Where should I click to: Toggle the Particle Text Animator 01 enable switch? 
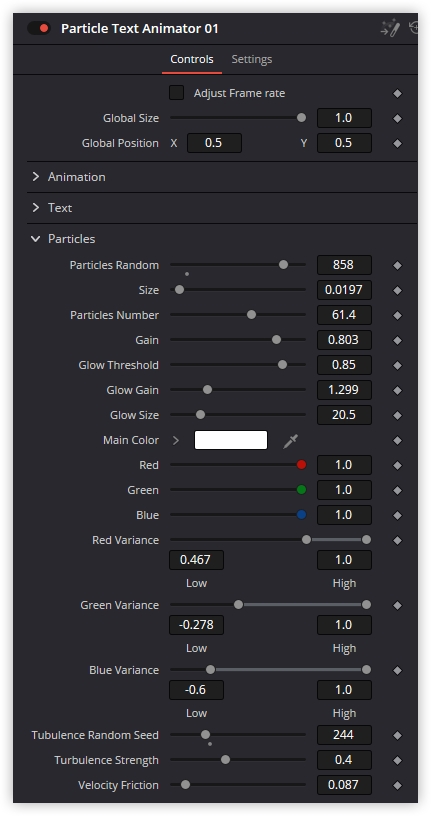pyautogui.click(x=39, y=28)
